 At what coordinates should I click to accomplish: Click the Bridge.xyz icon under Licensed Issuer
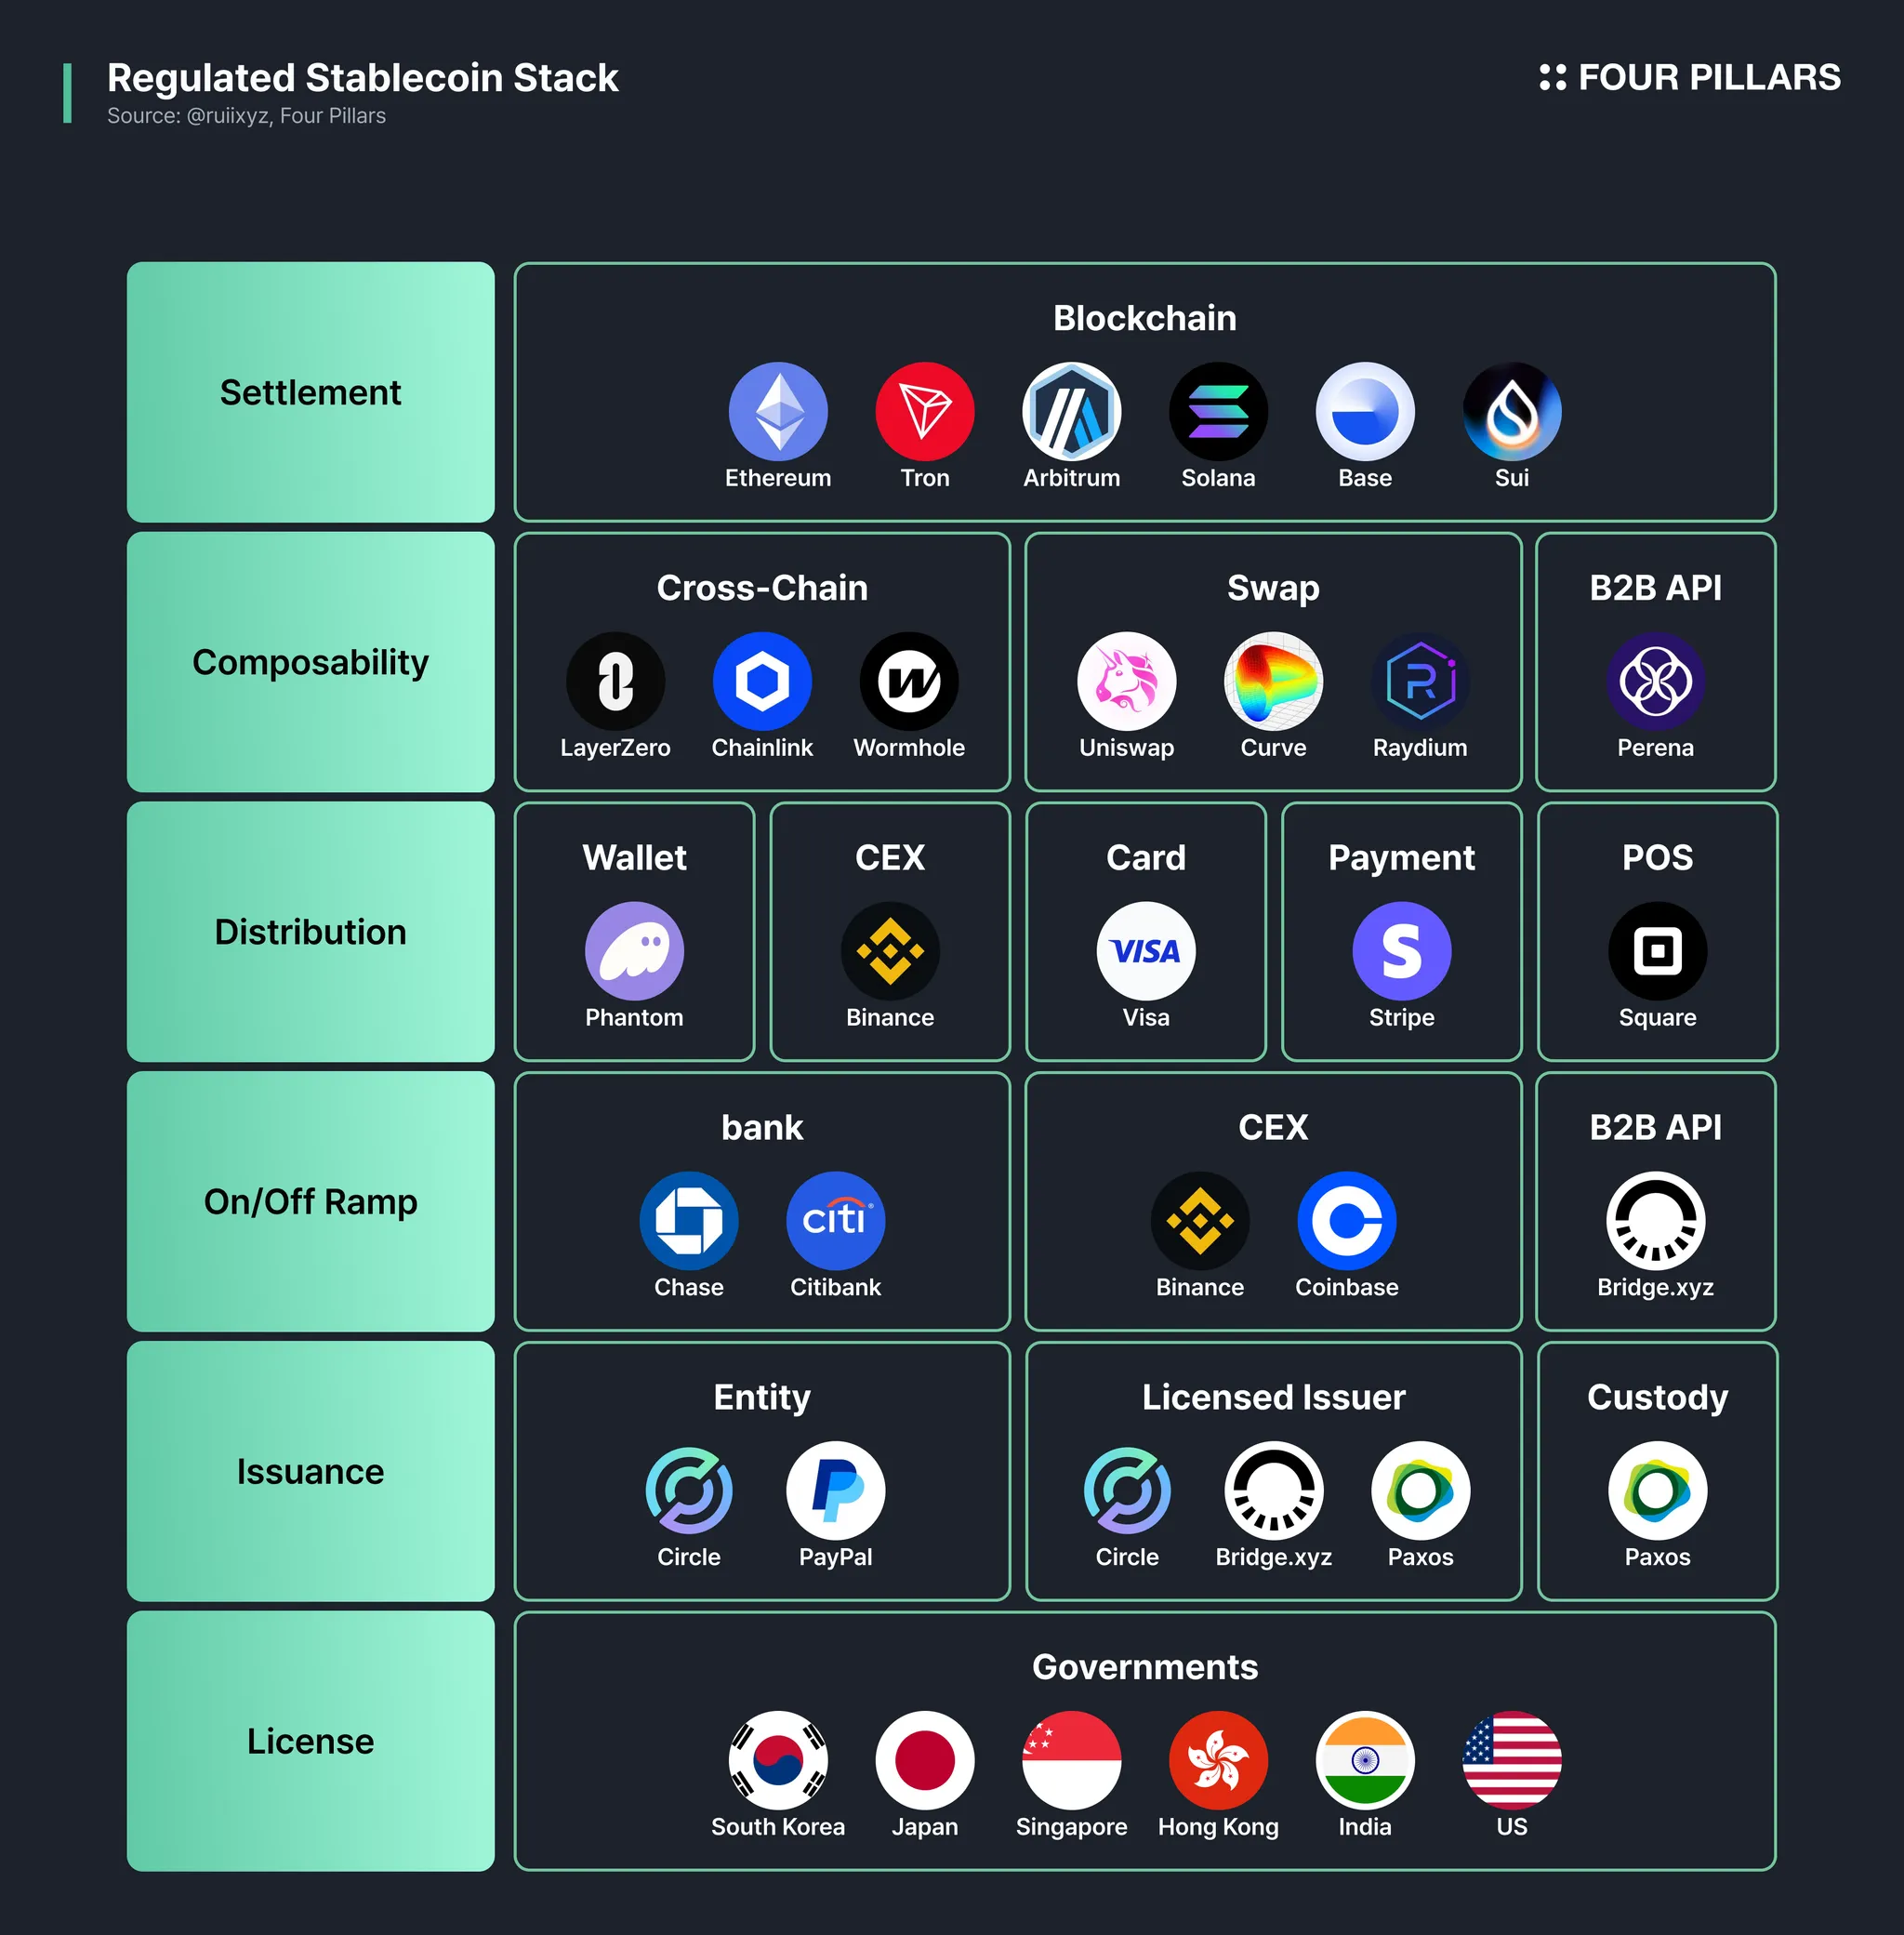coord(1274,1490)
